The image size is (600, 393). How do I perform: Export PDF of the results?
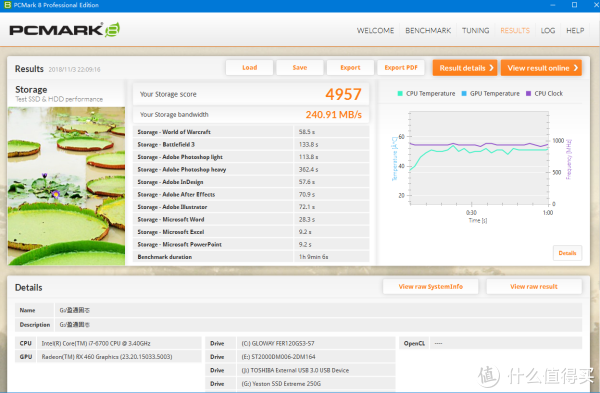coord(401,68)
